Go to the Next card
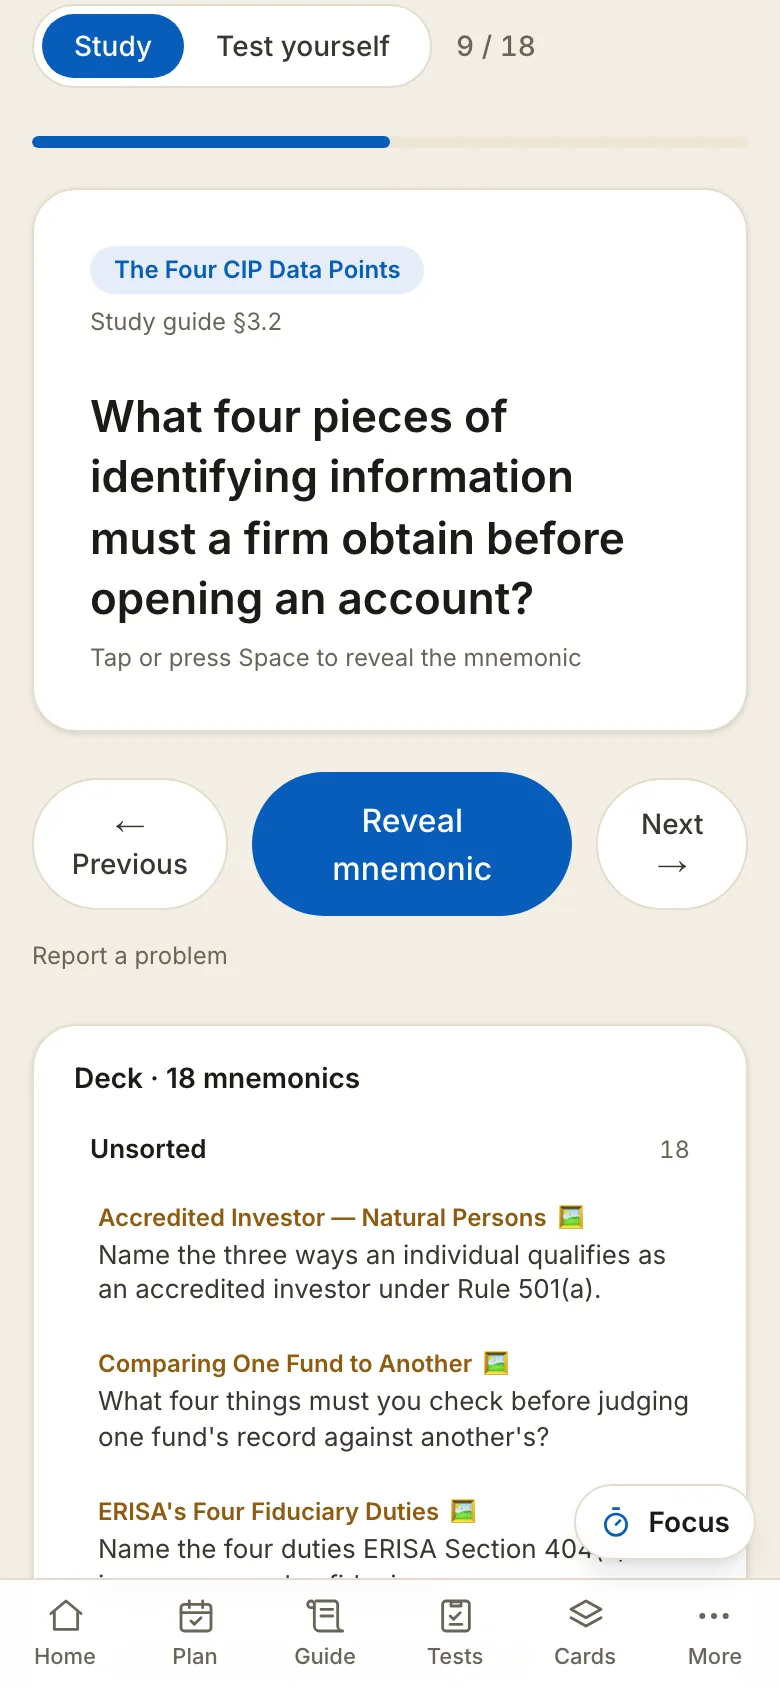Screen dimensions: 780x1688 pos(672,844)
